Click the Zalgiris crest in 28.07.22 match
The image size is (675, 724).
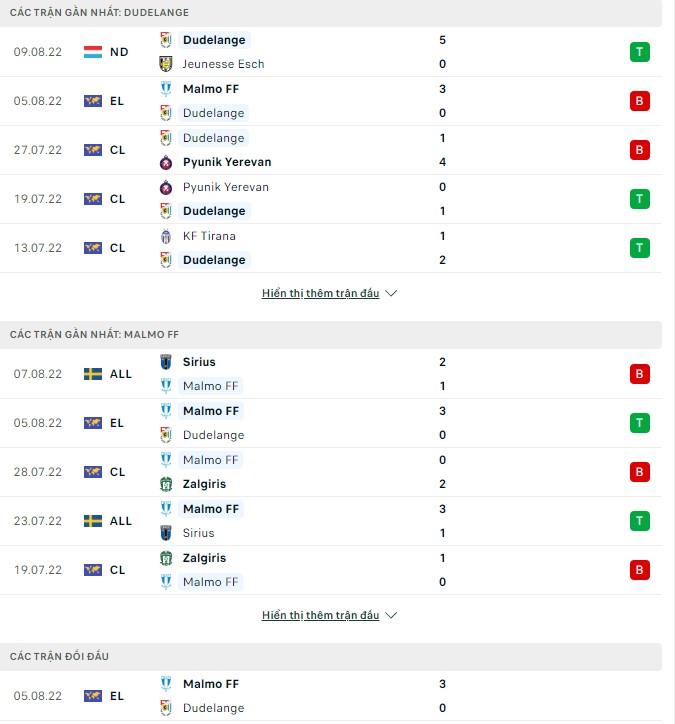(166, 484)
